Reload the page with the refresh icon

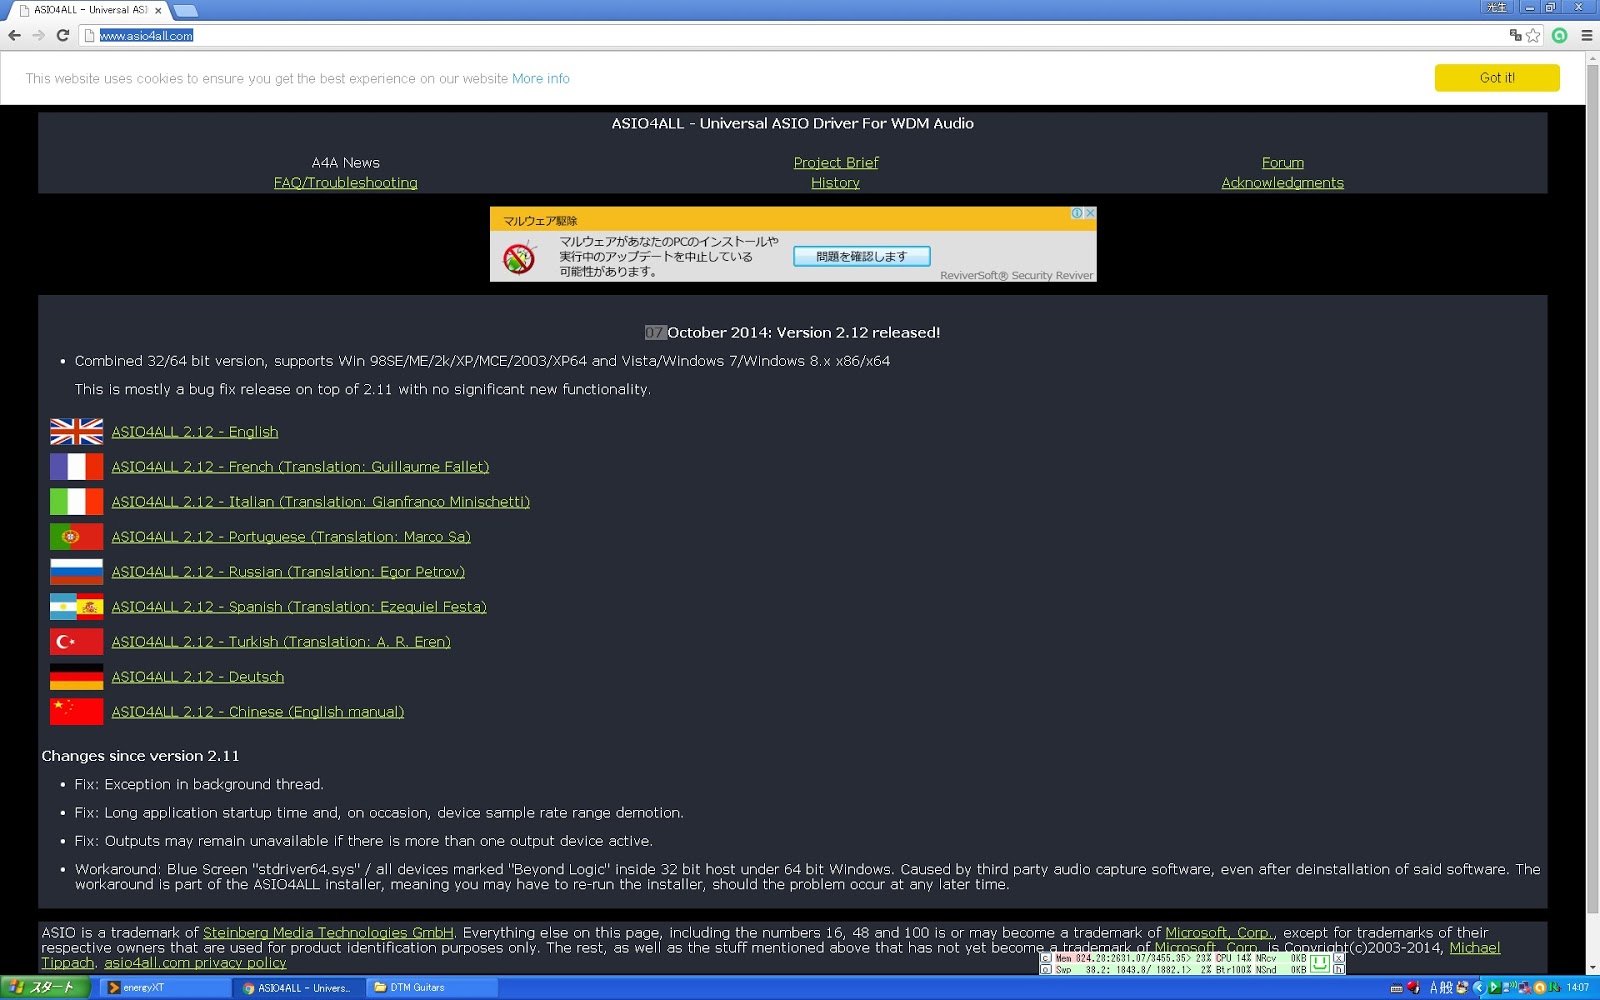(63, 35)
